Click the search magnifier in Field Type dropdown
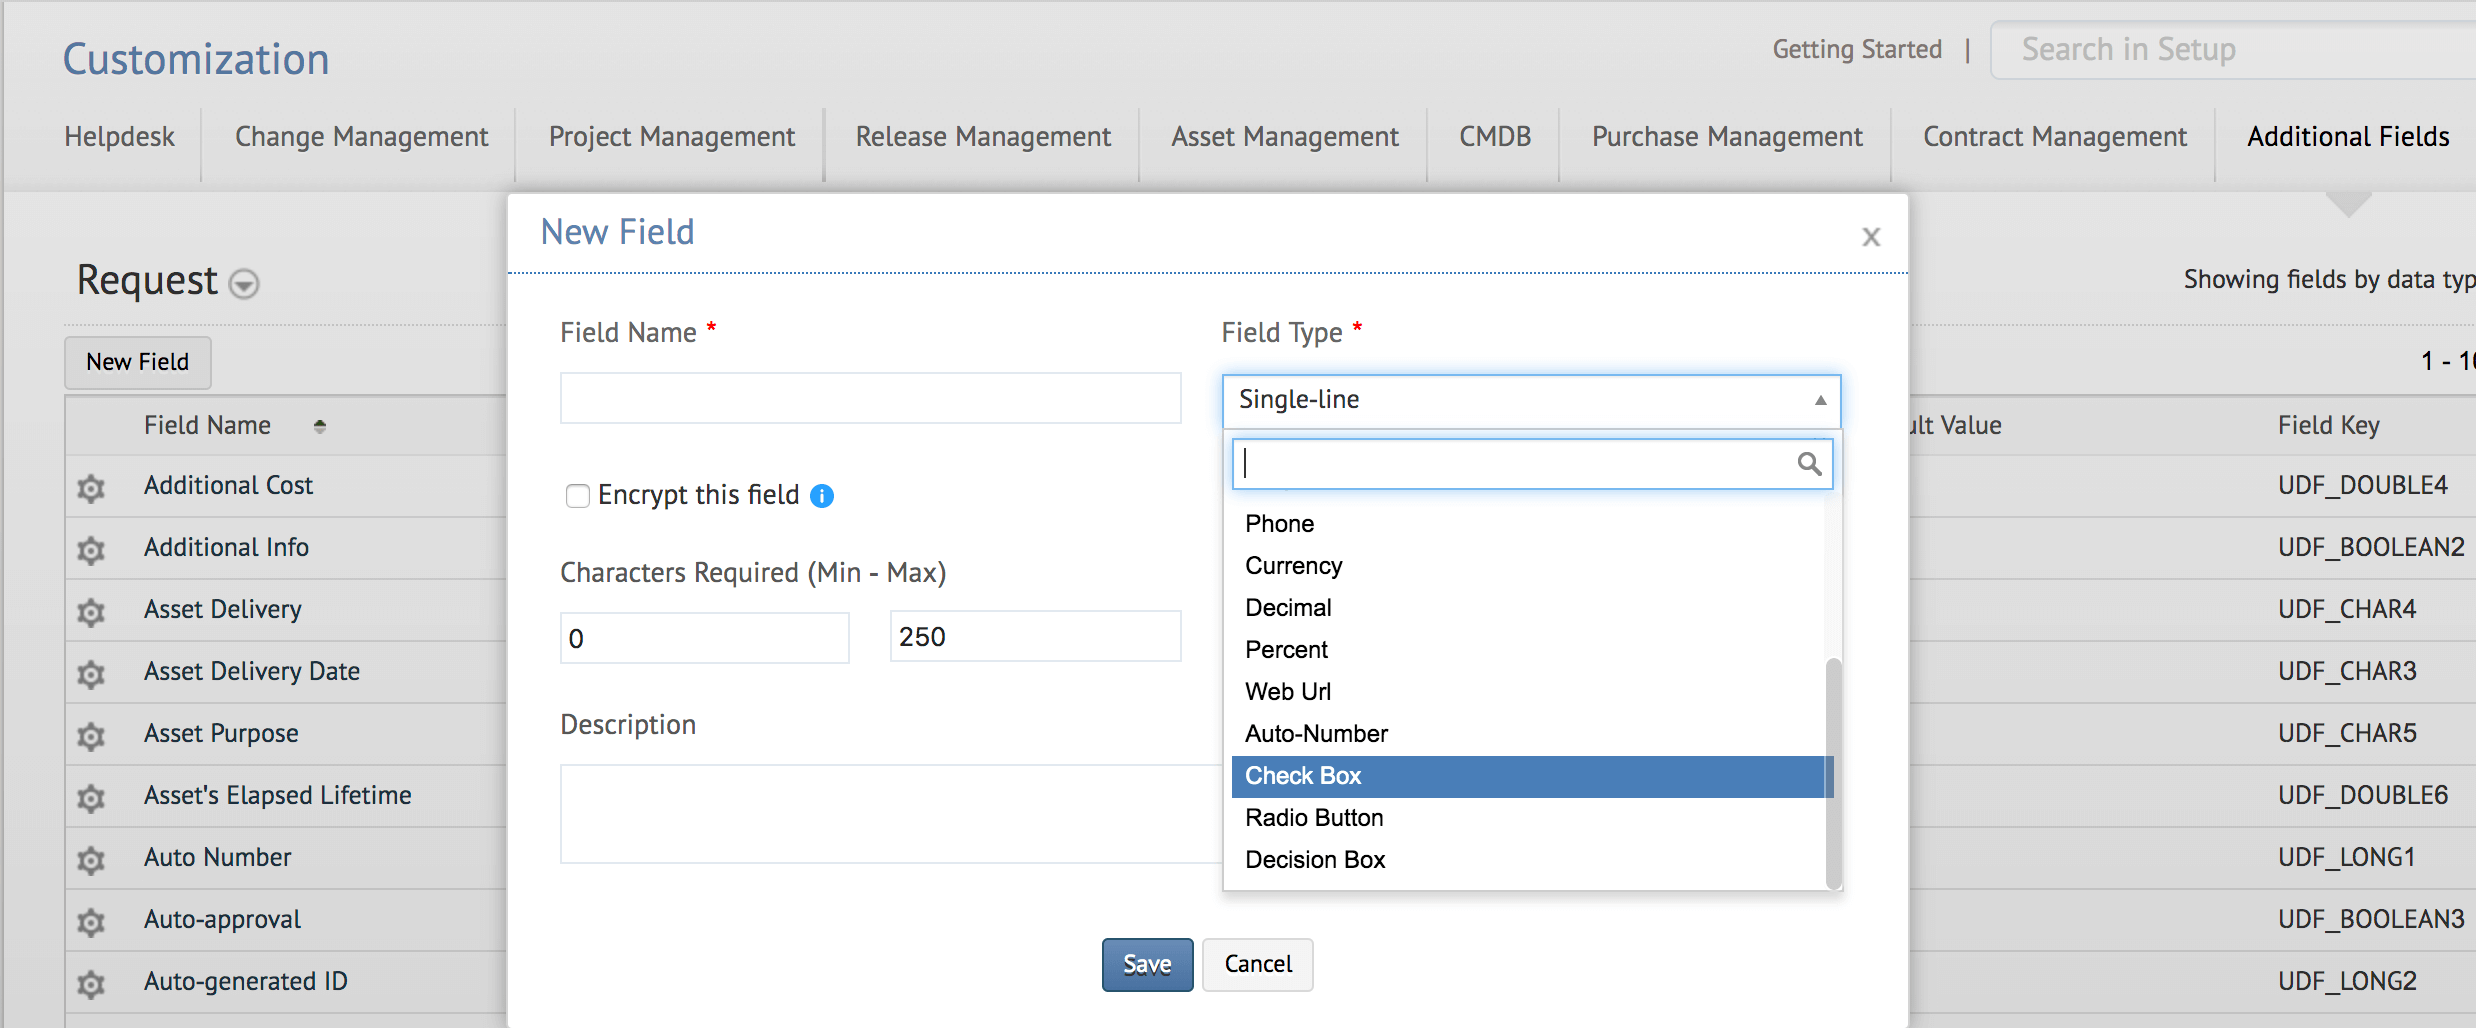 point(1808,464)
